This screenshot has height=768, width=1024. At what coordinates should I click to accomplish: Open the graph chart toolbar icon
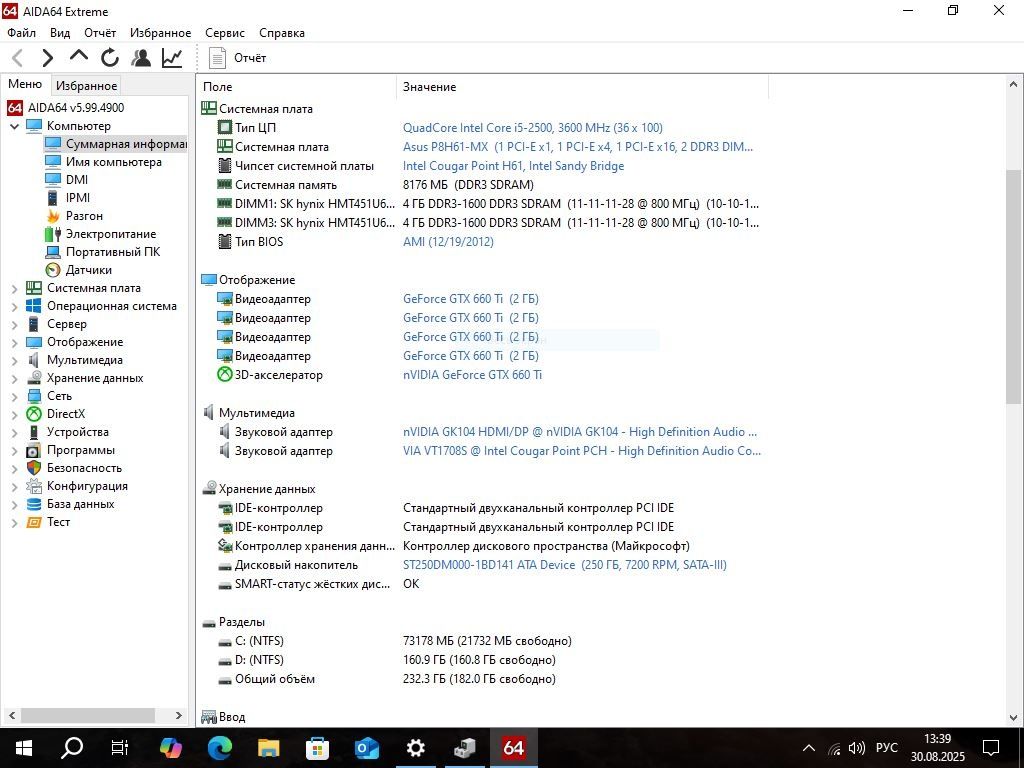[172, 58]
